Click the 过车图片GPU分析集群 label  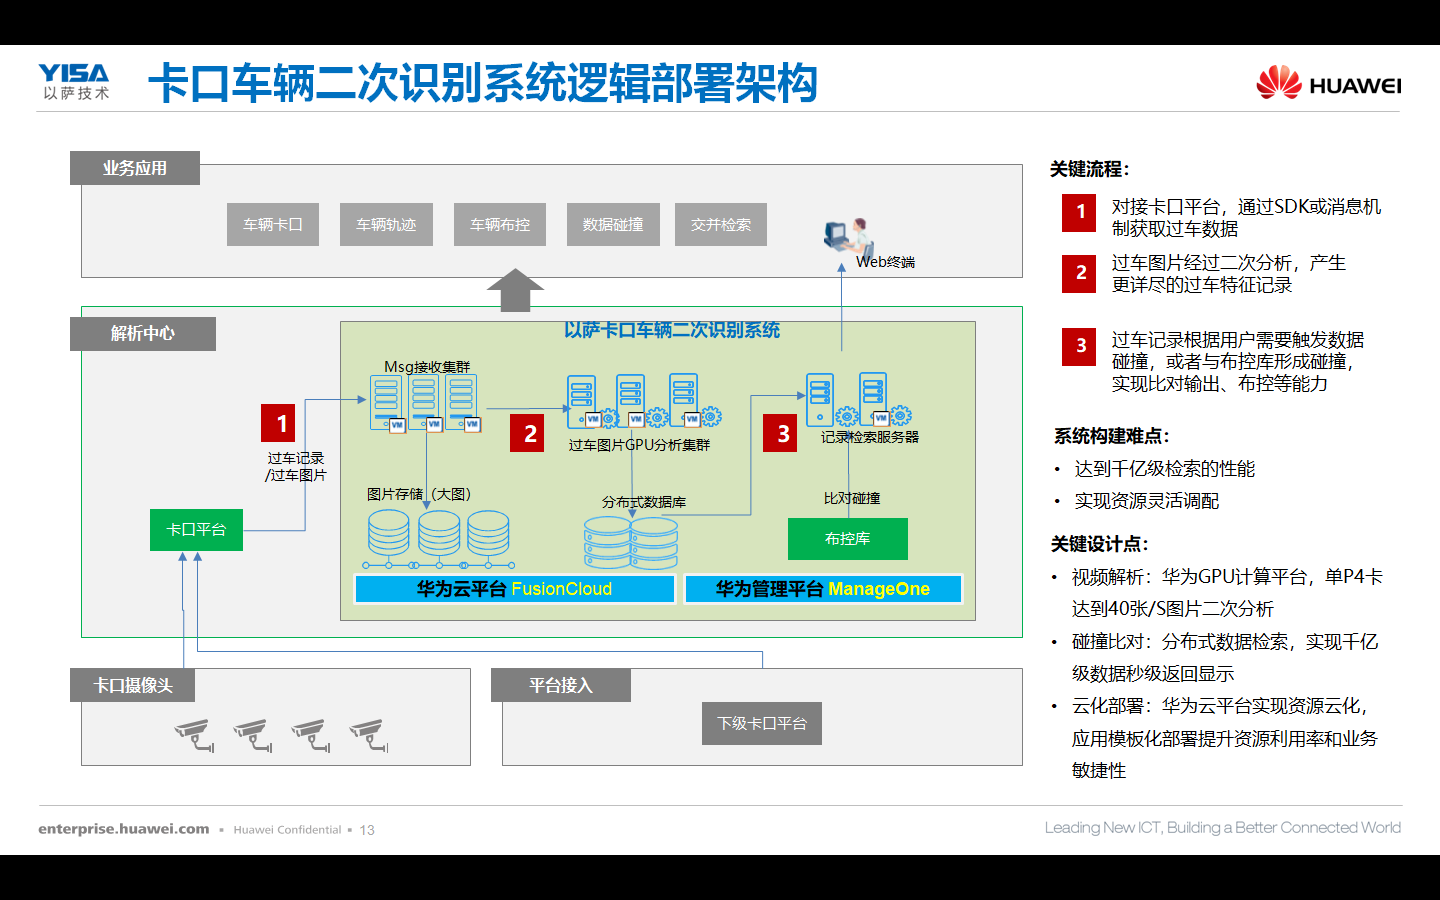[x=639, y=445]
